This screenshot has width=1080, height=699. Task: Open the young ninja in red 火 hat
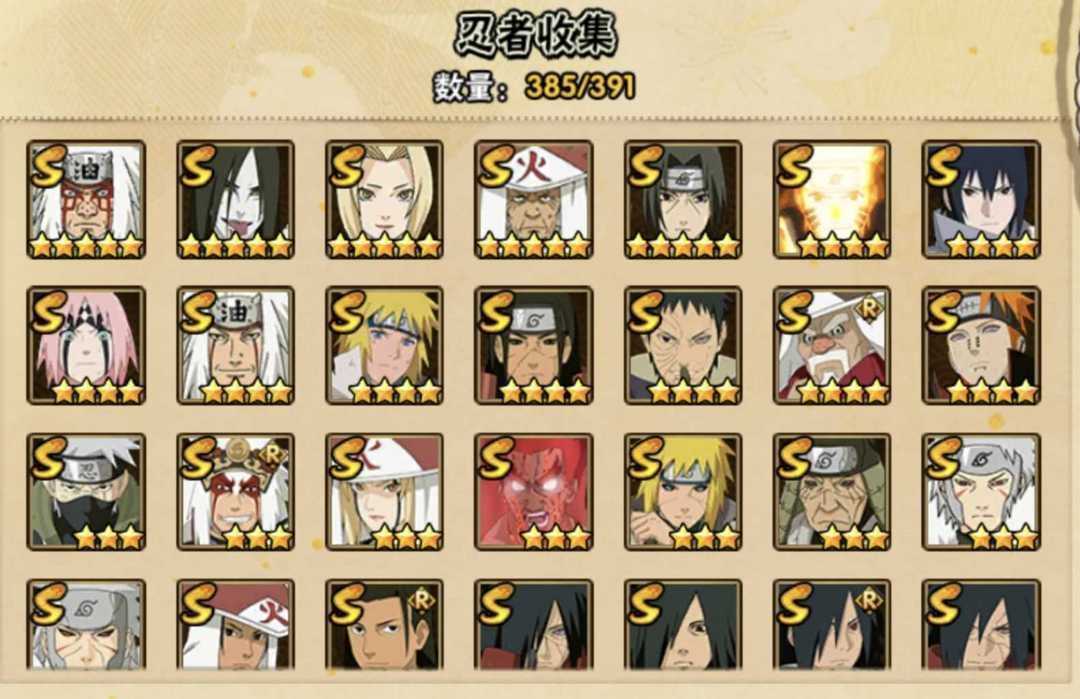tap(236, 625)
